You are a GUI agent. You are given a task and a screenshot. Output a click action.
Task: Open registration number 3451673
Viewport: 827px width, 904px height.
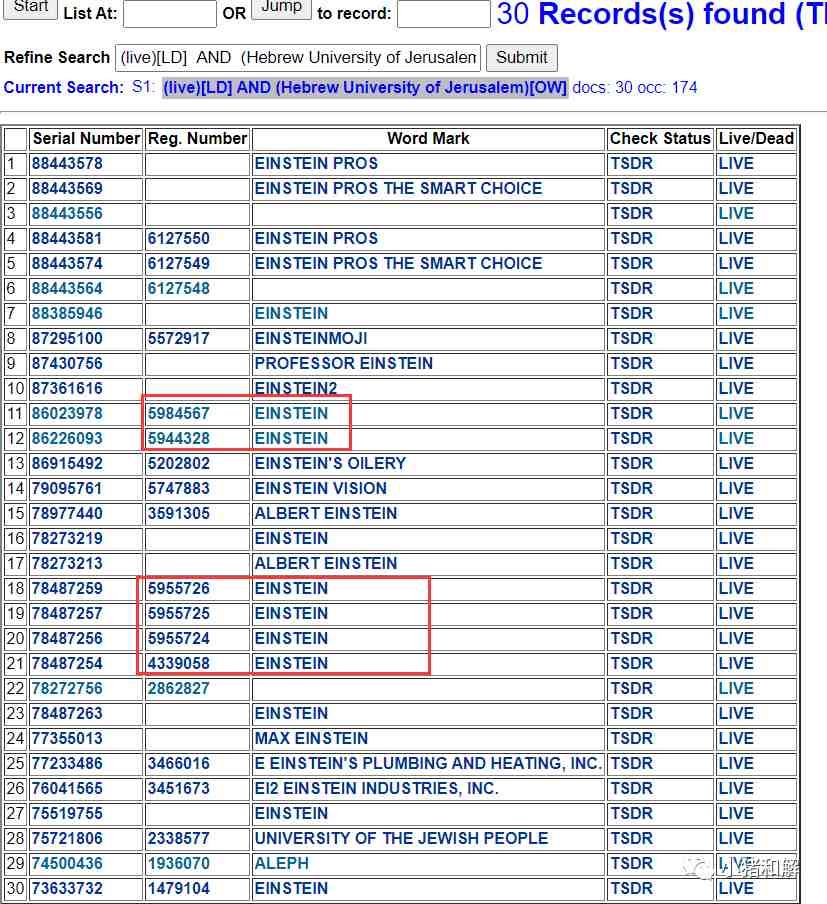pyautogui.click(x=179, y=788)
